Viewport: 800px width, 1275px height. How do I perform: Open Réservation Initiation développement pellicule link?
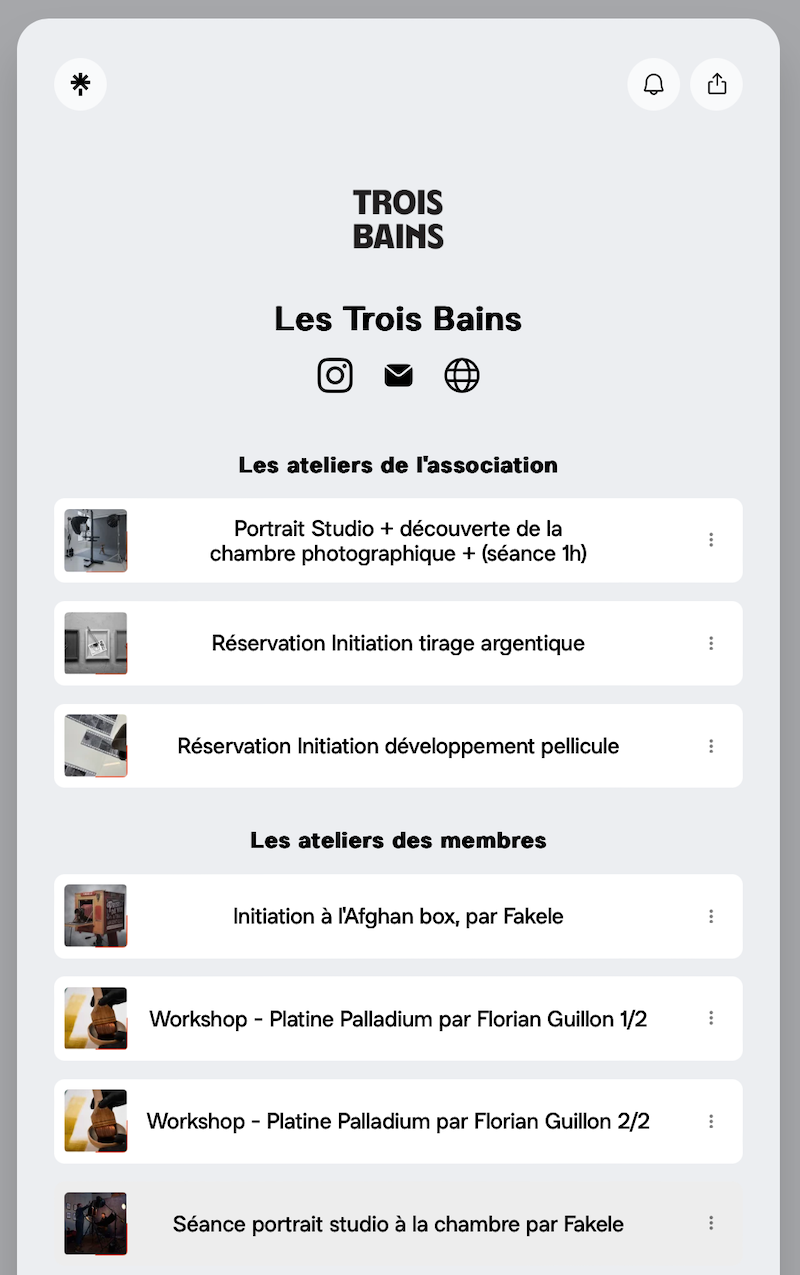398,746
